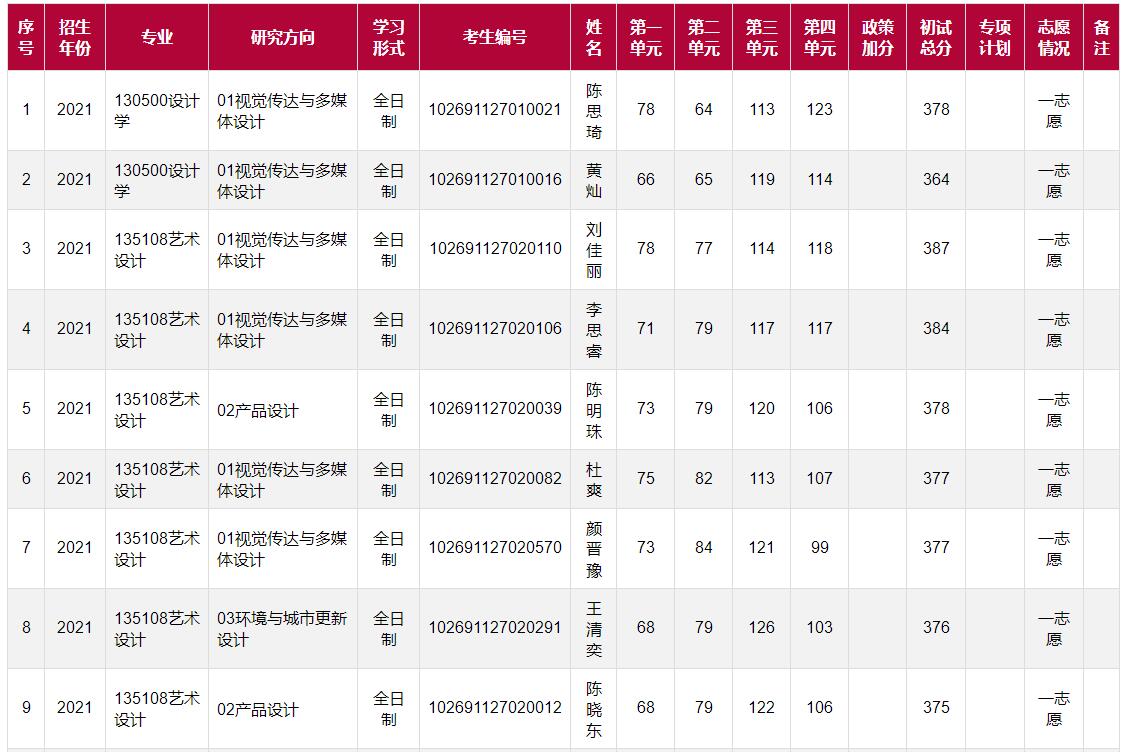The height and width of the screenshot is (752, 1128).
Task: Click 03环境与城市更新设计 research direction cell
Action: click(282, 629)
